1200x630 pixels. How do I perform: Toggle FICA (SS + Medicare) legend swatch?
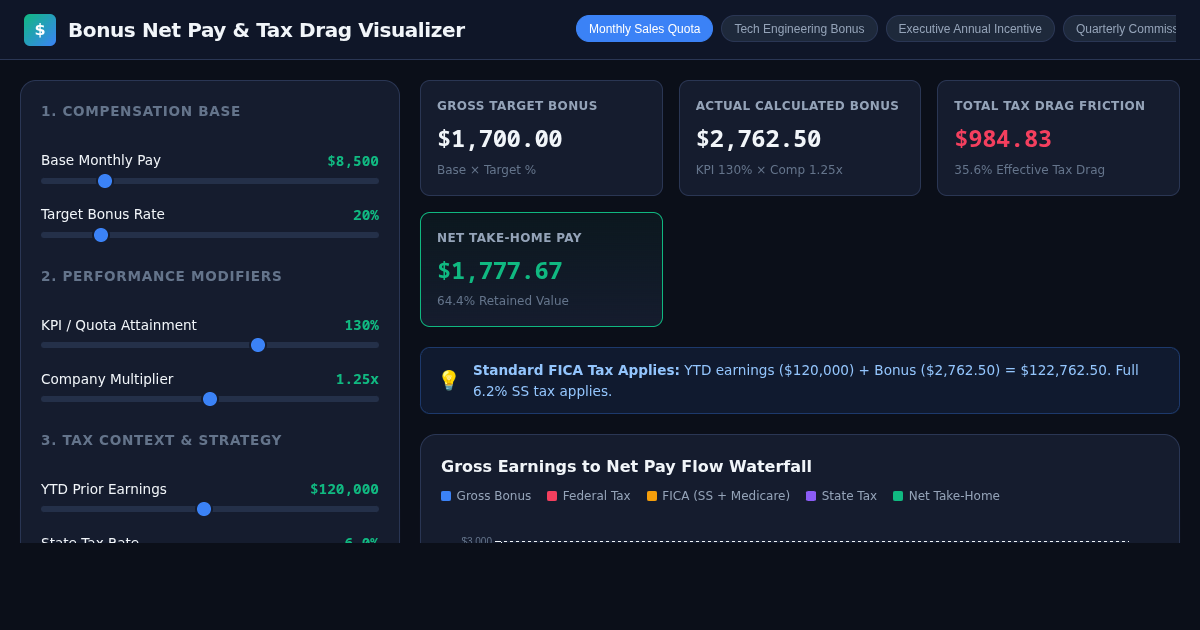(652, 496)
